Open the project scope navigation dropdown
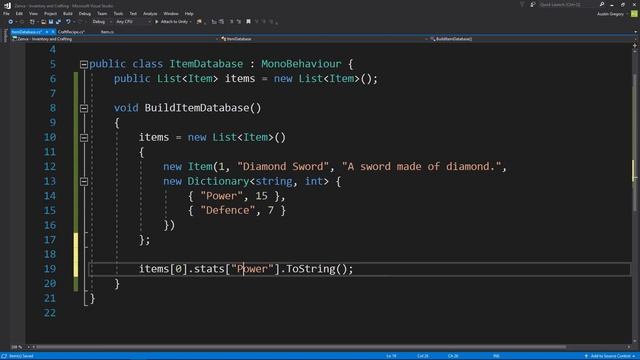640x360 pixels. 115,39
